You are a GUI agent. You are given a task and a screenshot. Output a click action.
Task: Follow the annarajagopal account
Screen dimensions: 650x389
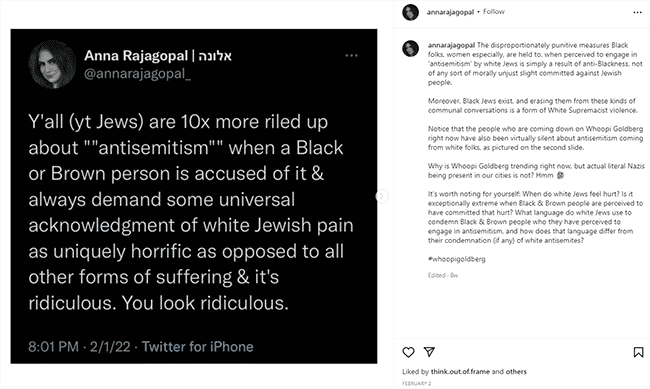click(493, 12)
